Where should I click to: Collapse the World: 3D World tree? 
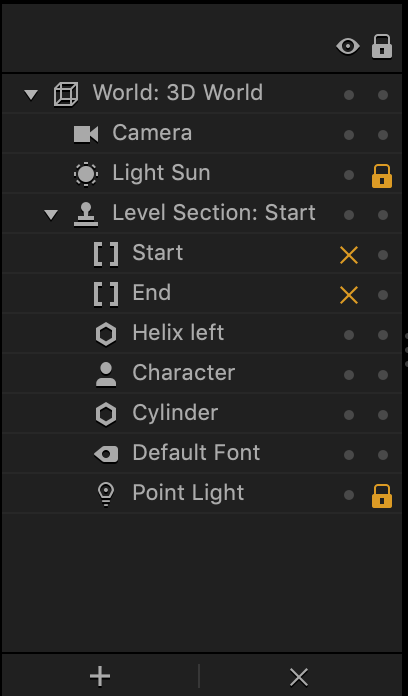[31, 95]
